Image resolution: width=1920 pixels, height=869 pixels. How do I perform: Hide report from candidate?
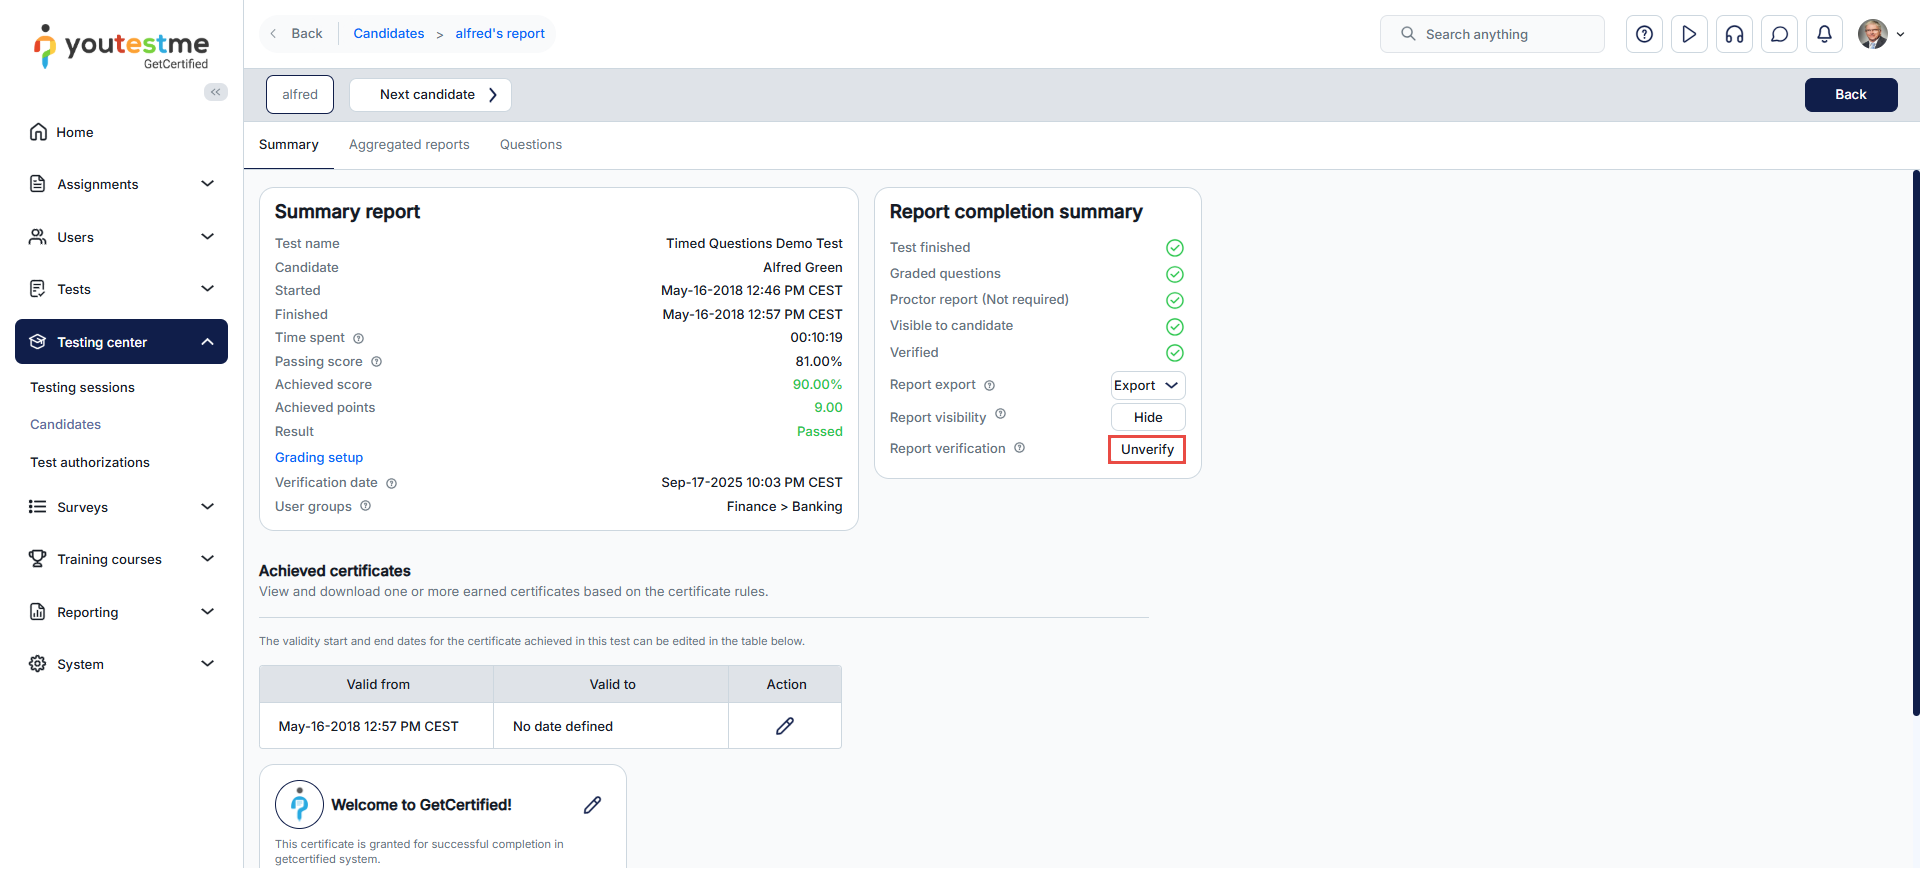pyautogui.click(x=1147, y=417)
